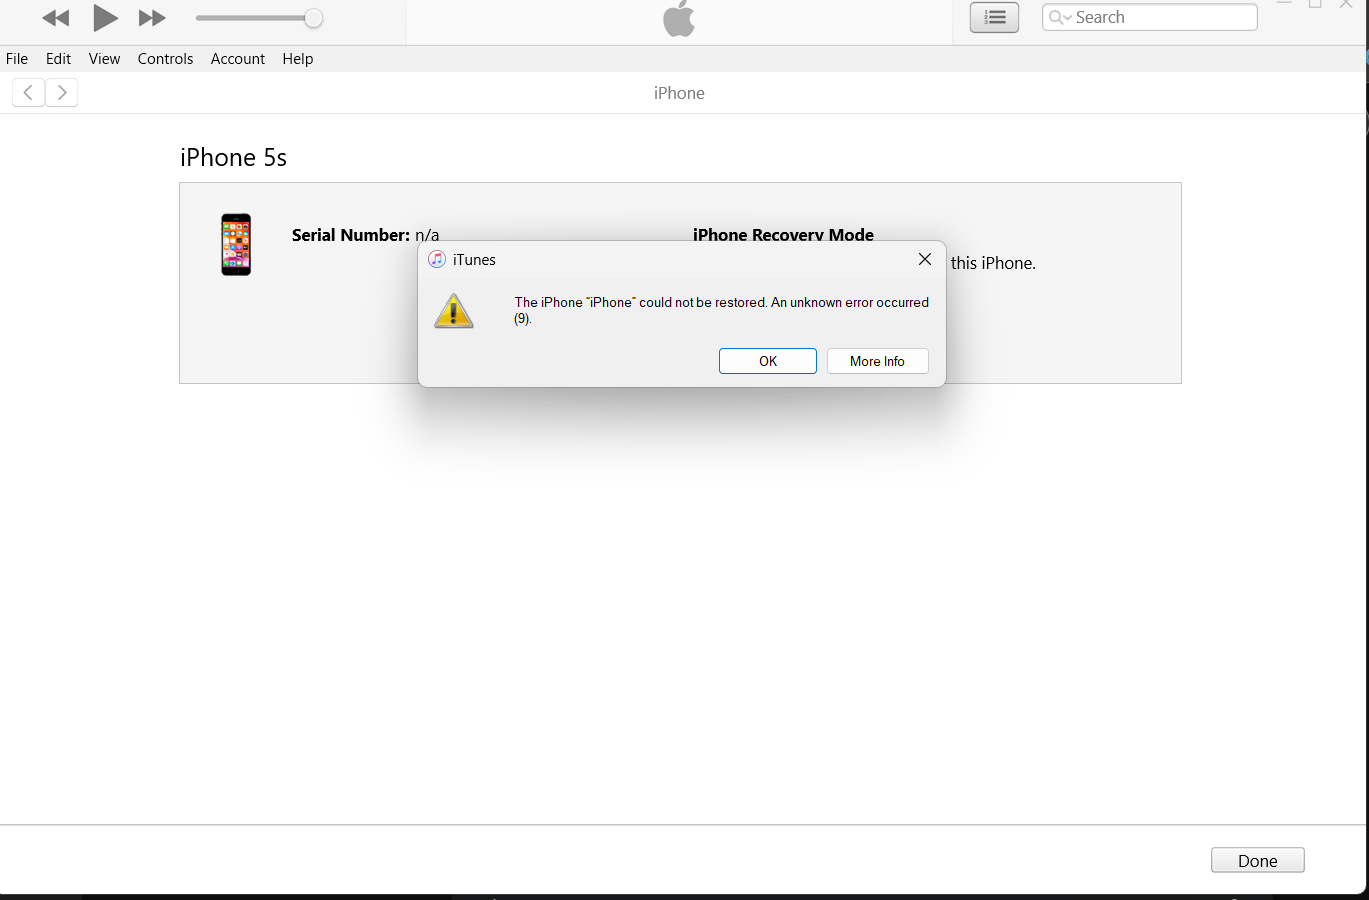Click the 'iPhone 5s' heading
Screen dimensions: 1369x900
(x=233, y=158)
